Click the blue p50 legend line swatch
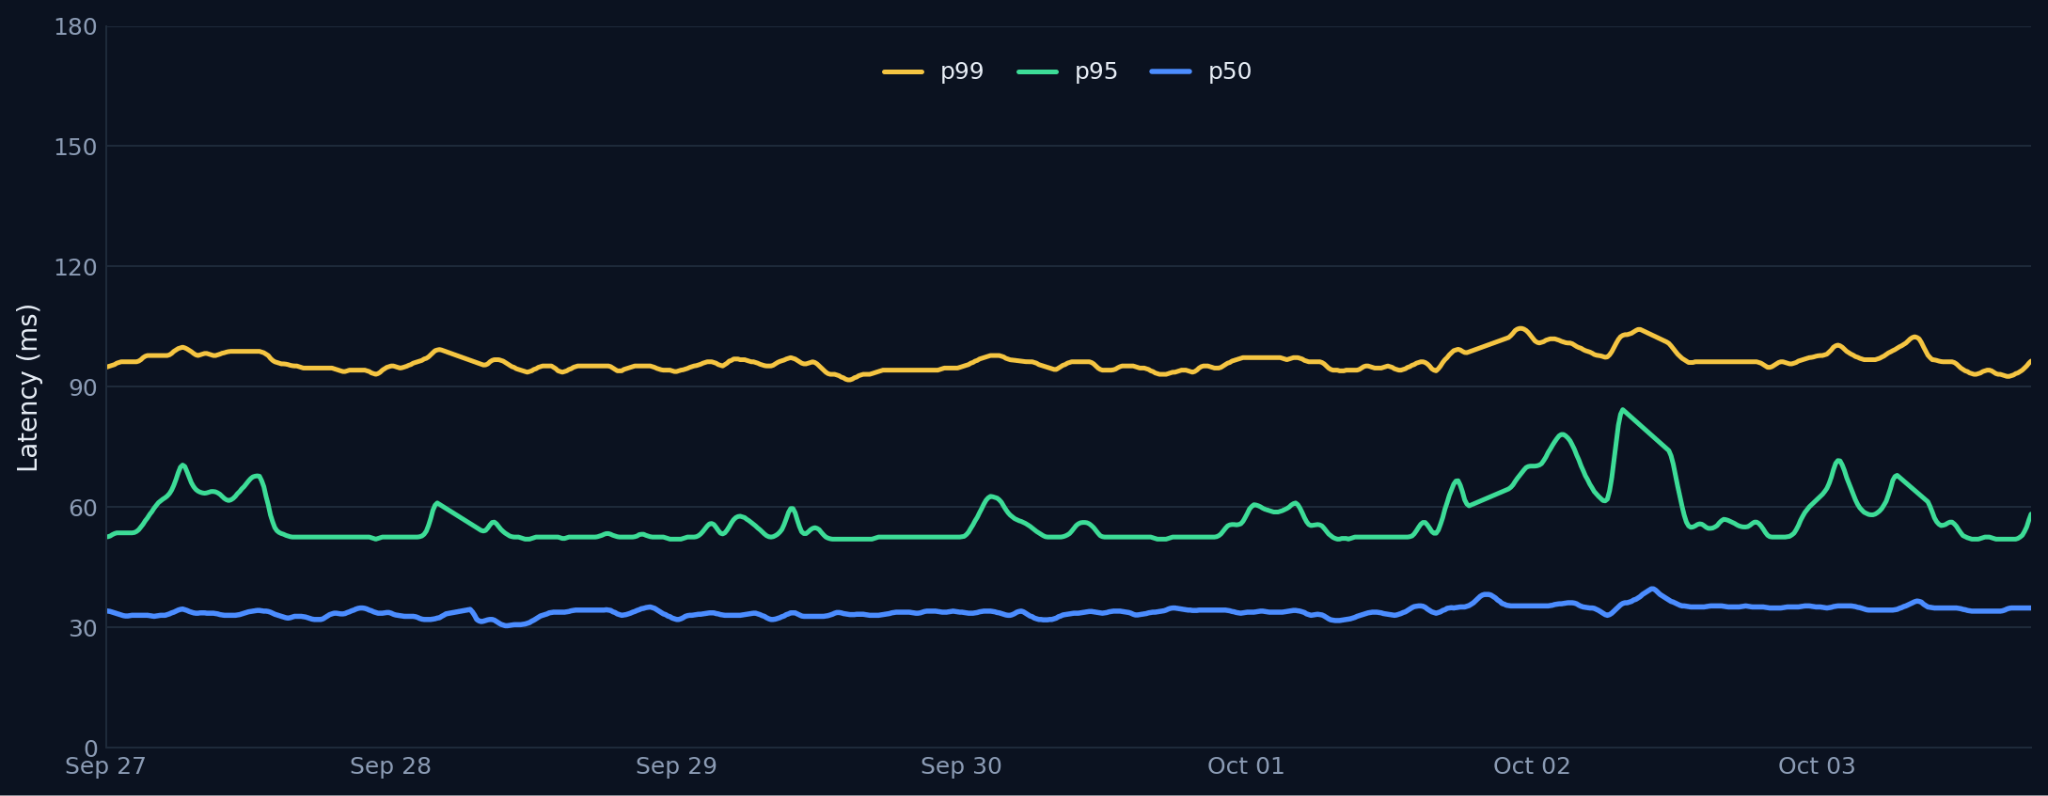The image size is (2048, 796). click(x=1171, y=72)
